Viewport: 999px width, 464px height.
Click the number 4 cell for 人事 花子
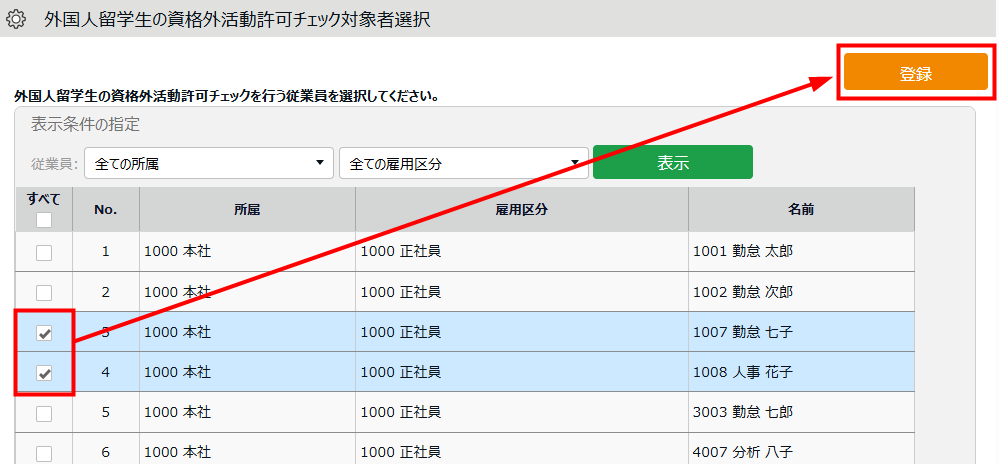(x=106, y=372)
